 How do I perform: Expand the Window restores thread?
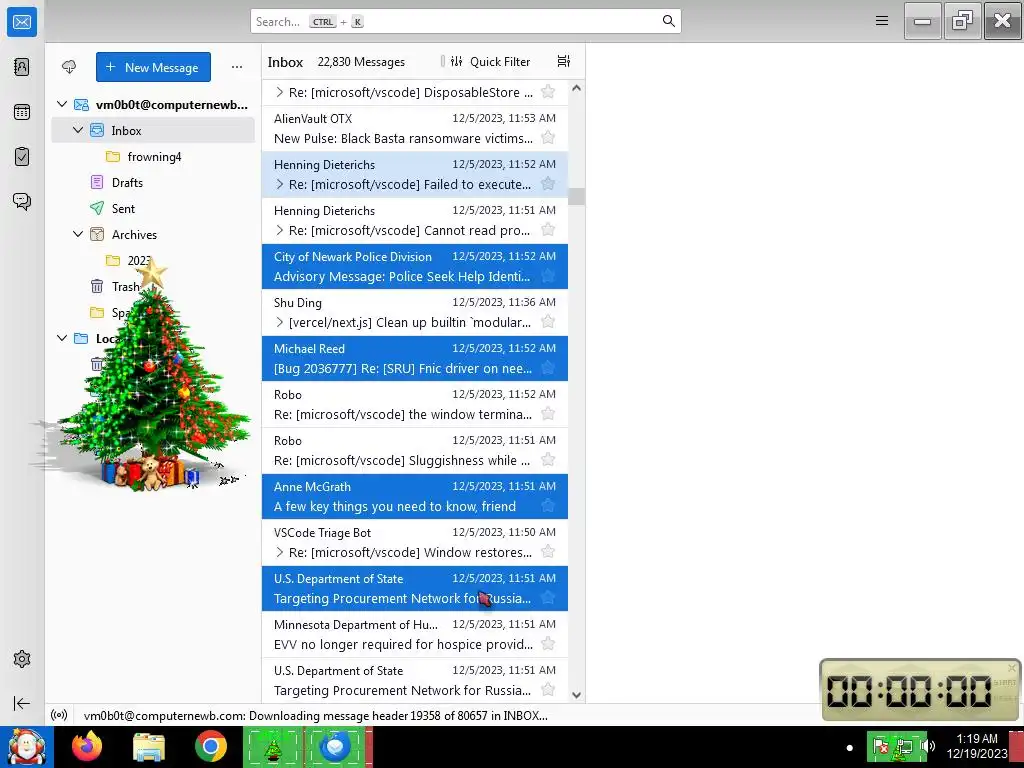coord(280,552)
